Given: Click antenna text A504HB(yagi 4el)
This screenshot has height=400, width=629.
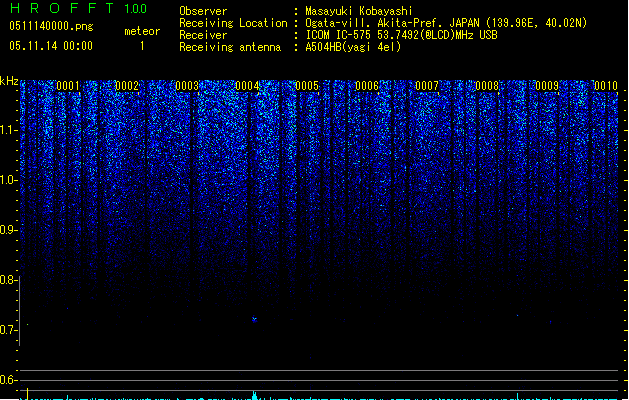Looking at the screenshot, I should [x=353, y=47].
